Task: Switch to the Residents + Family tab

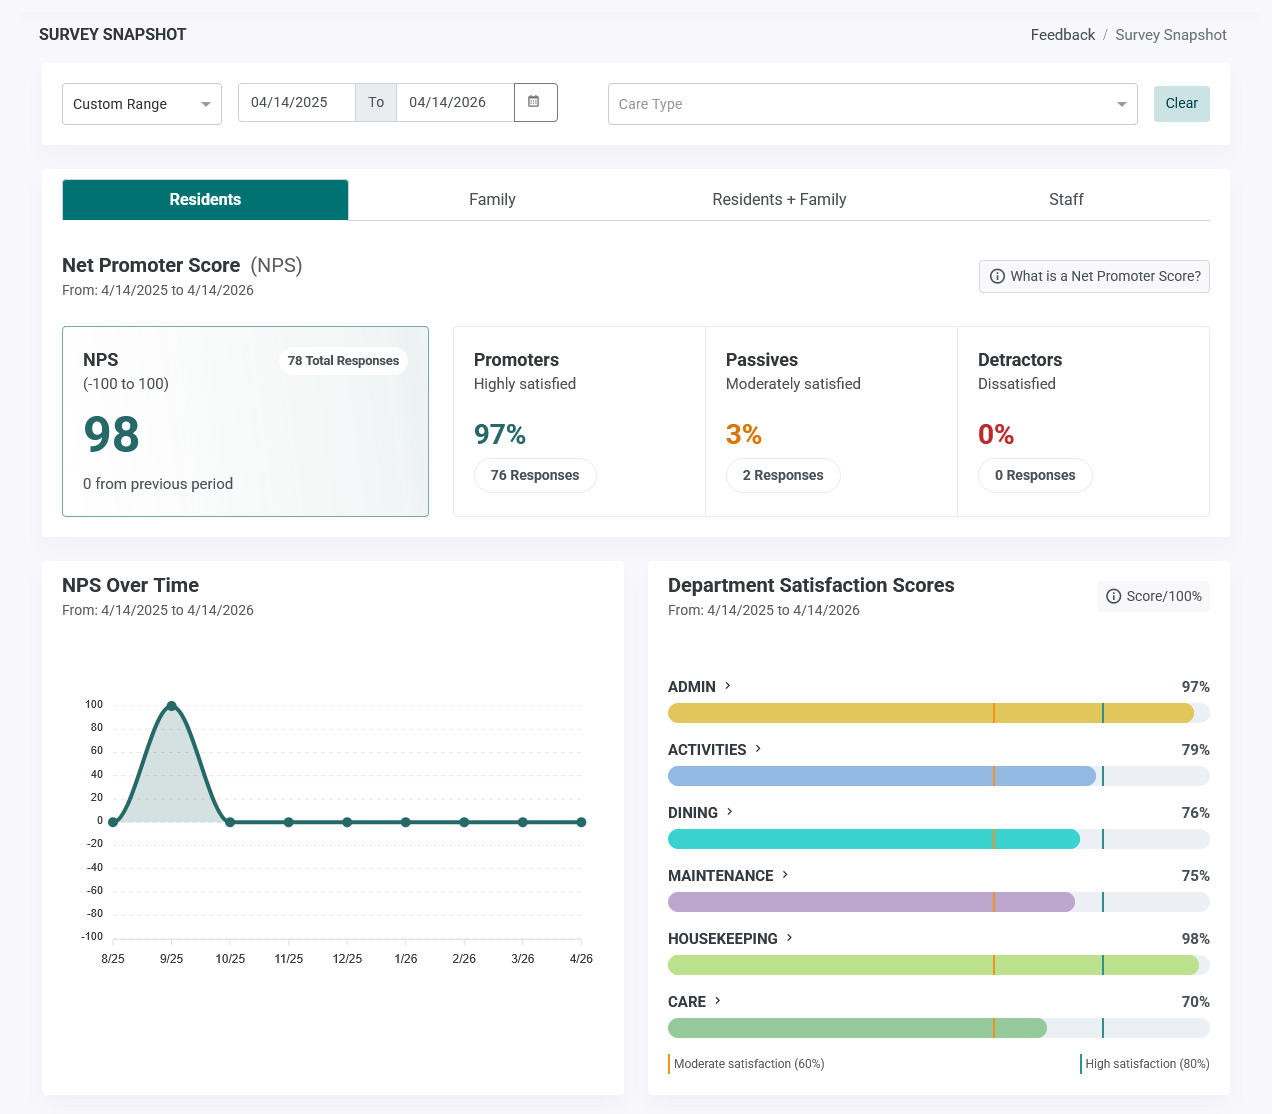Action: point(779,200)
